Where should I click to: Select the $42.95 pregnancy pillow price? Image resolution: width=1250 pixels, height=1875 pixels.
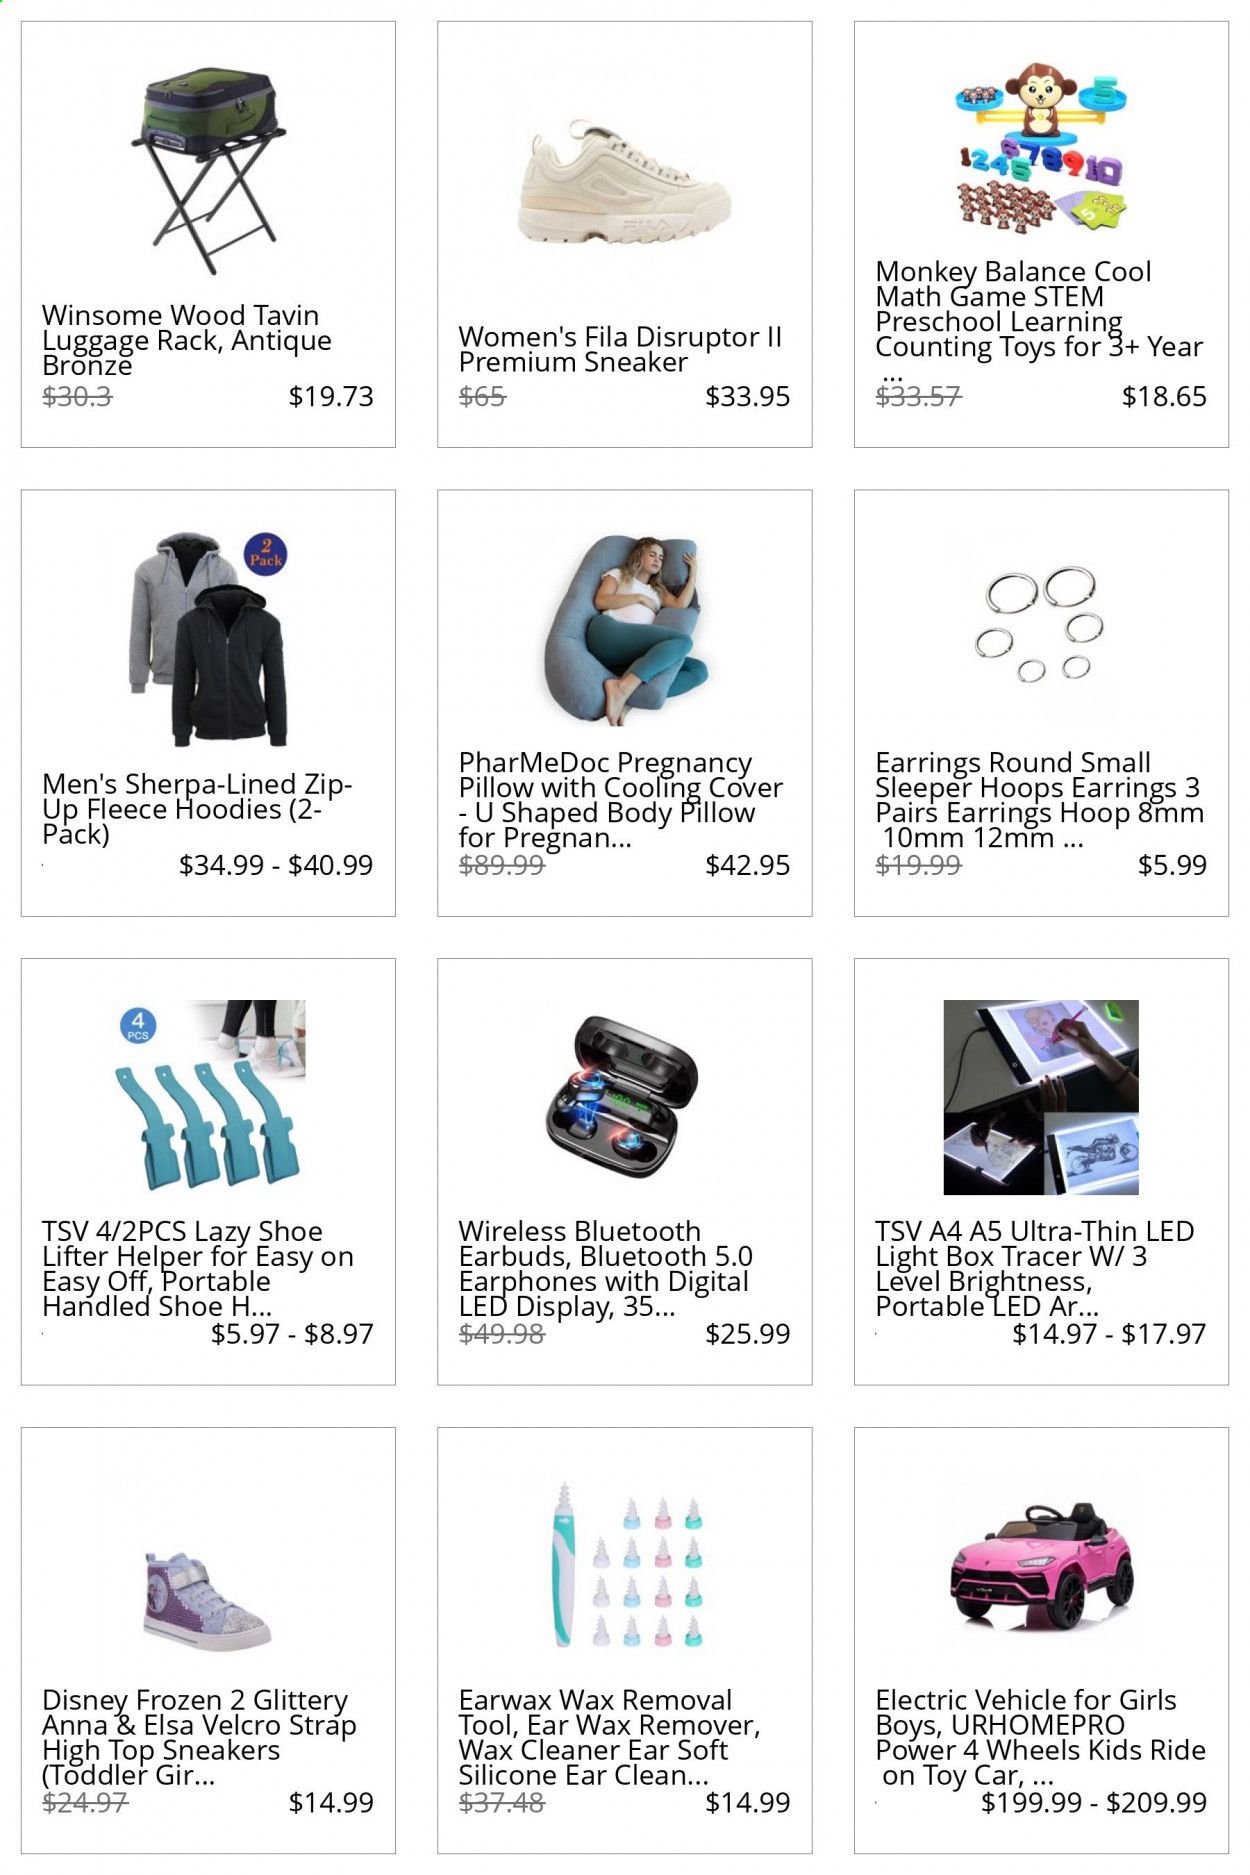[747, 865]
